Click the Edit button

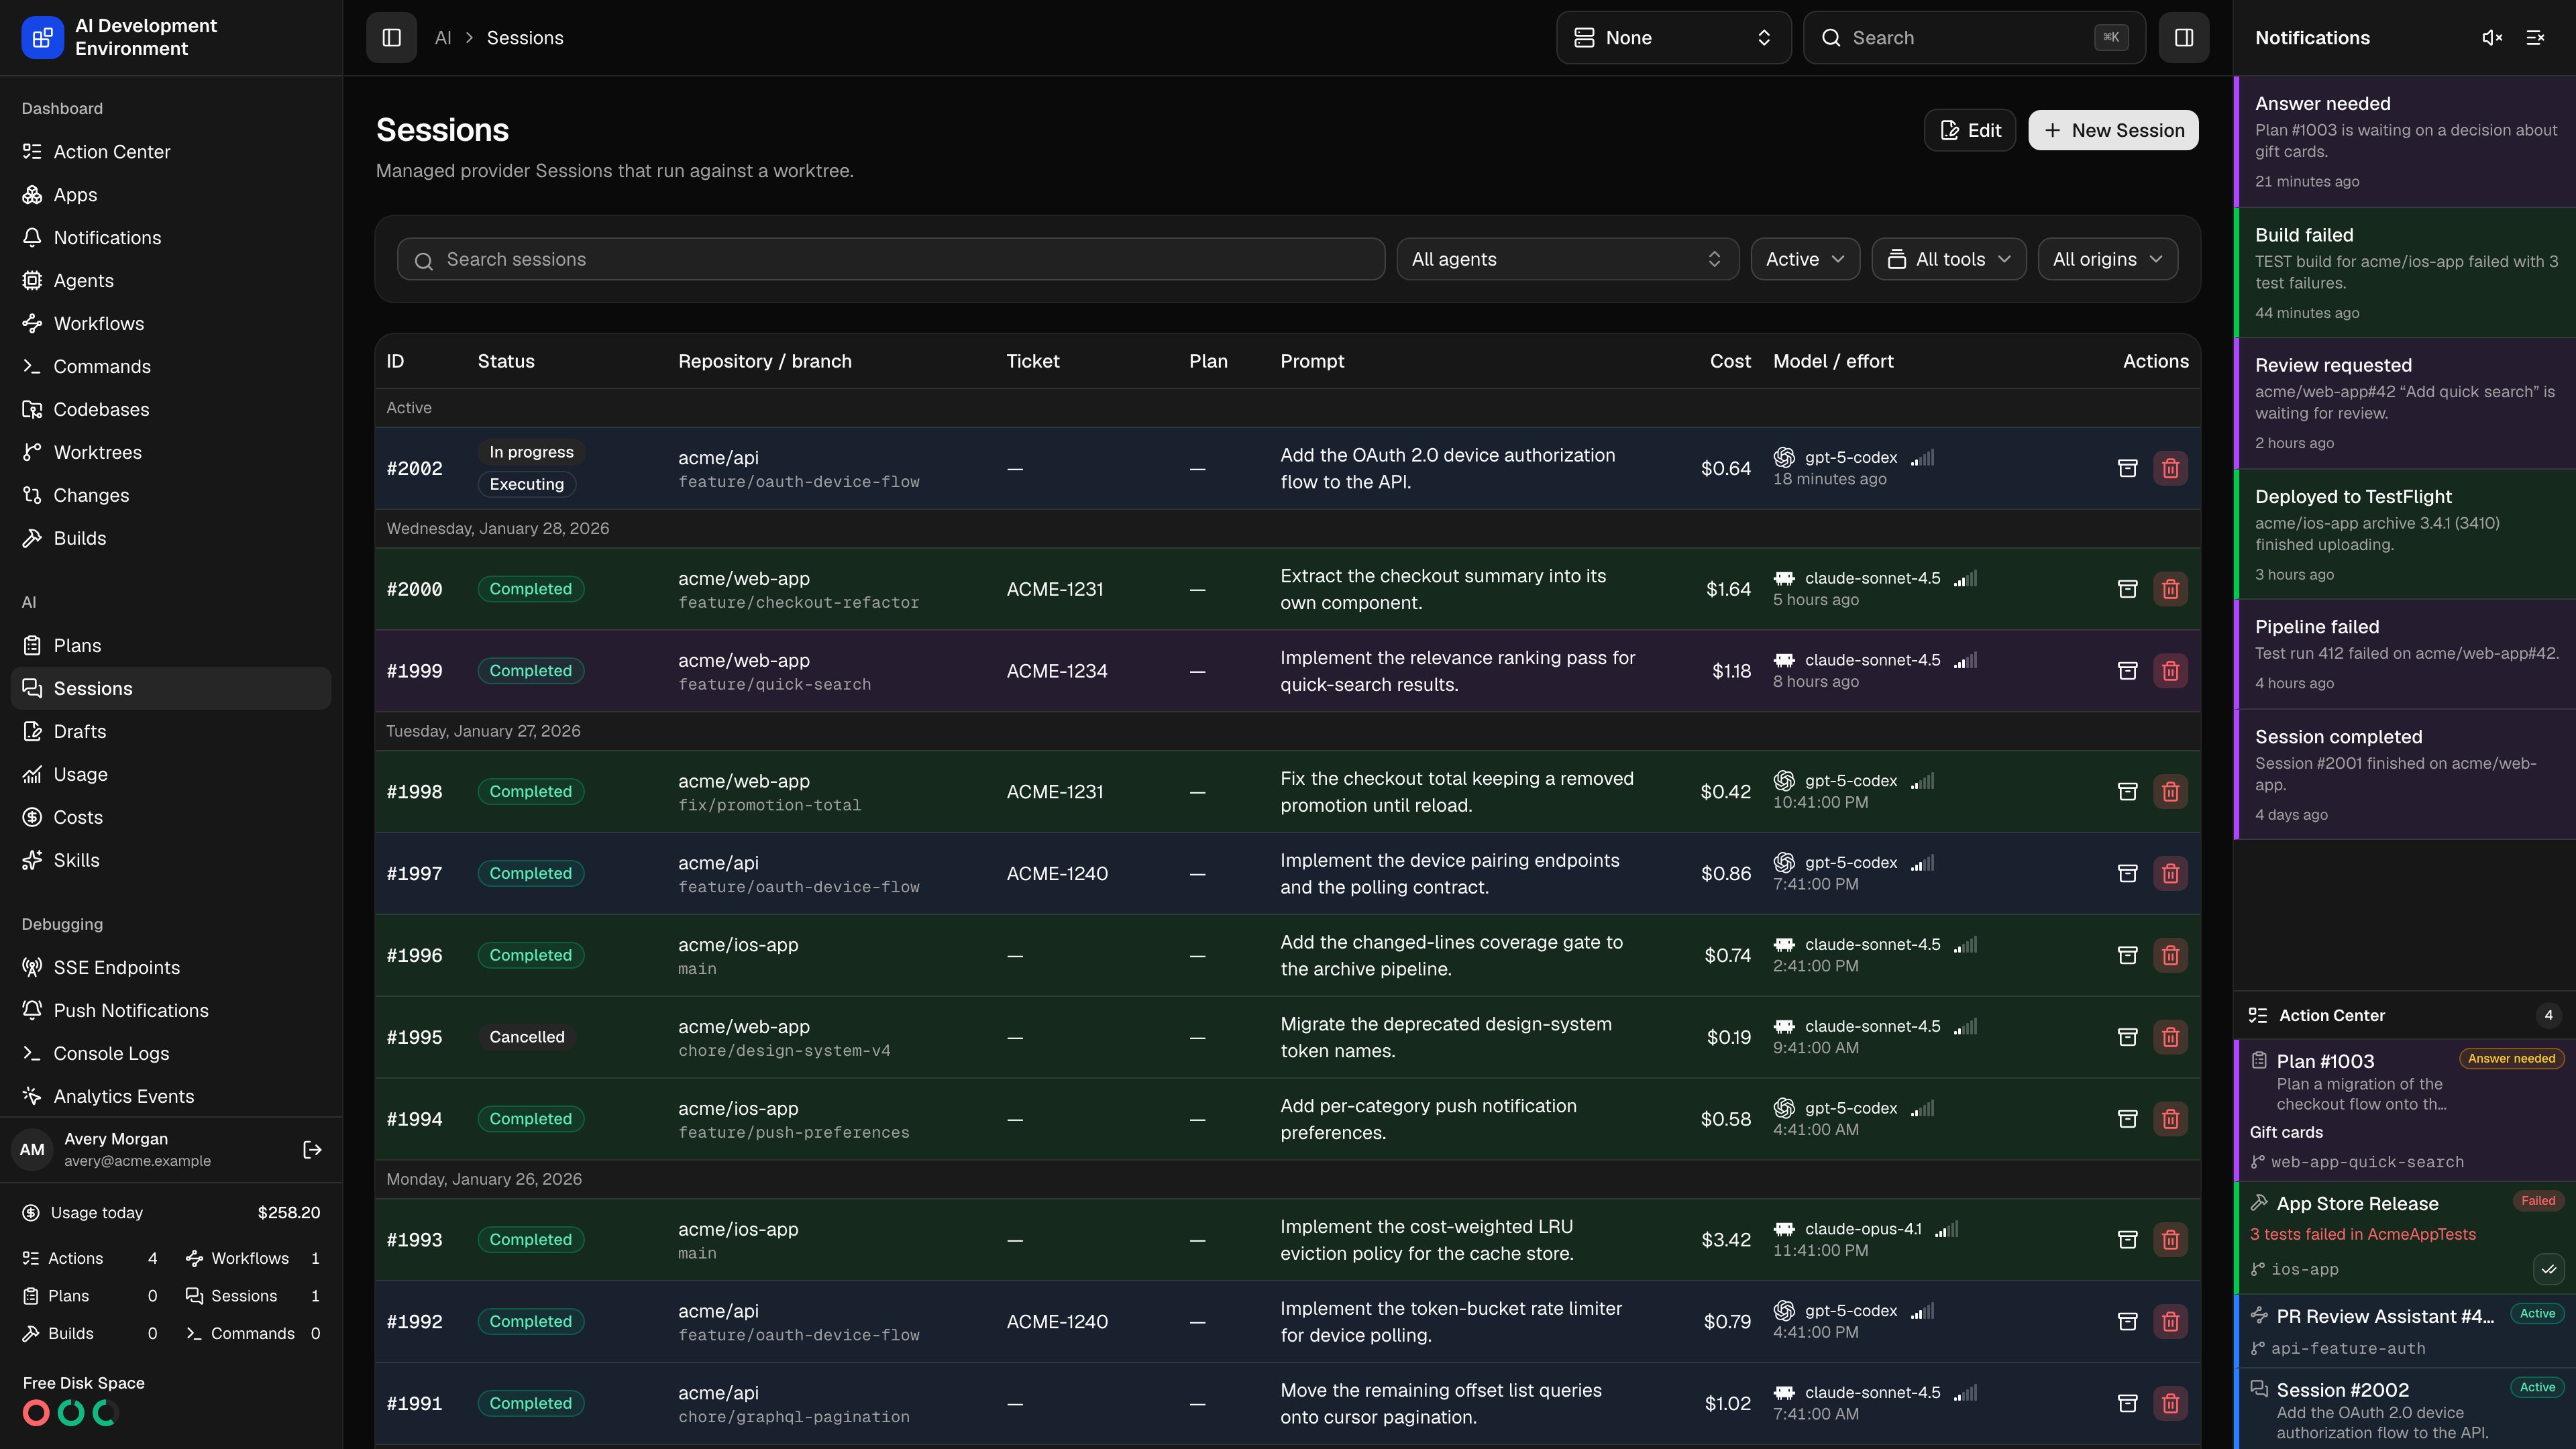(1970, 131)
